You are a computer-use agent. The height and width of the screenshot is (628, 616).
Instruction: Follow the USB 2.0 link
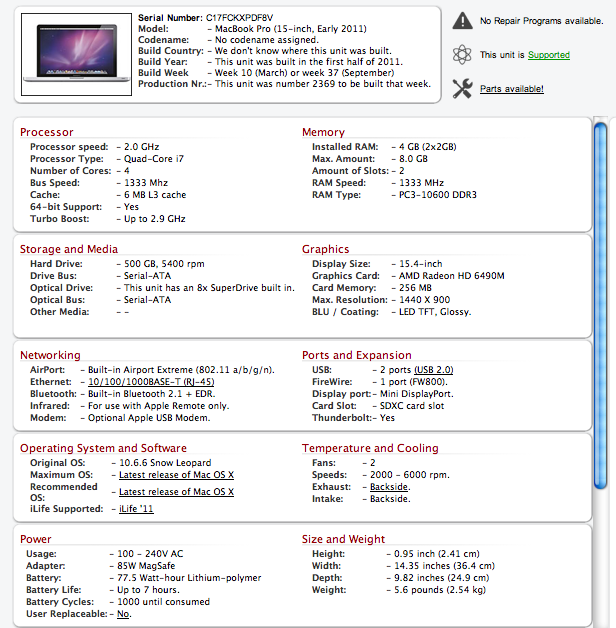(433, 370)
